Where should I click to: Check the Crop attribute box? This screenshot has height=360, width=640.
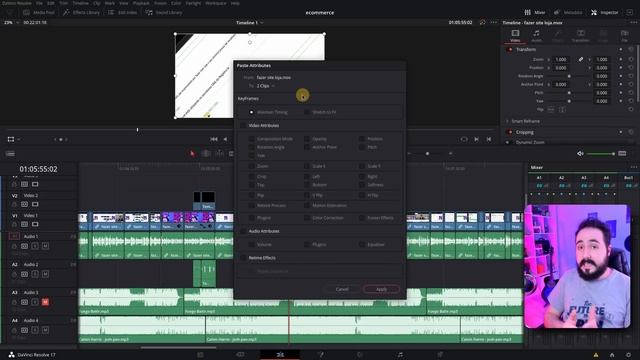[x=251, y=176]
